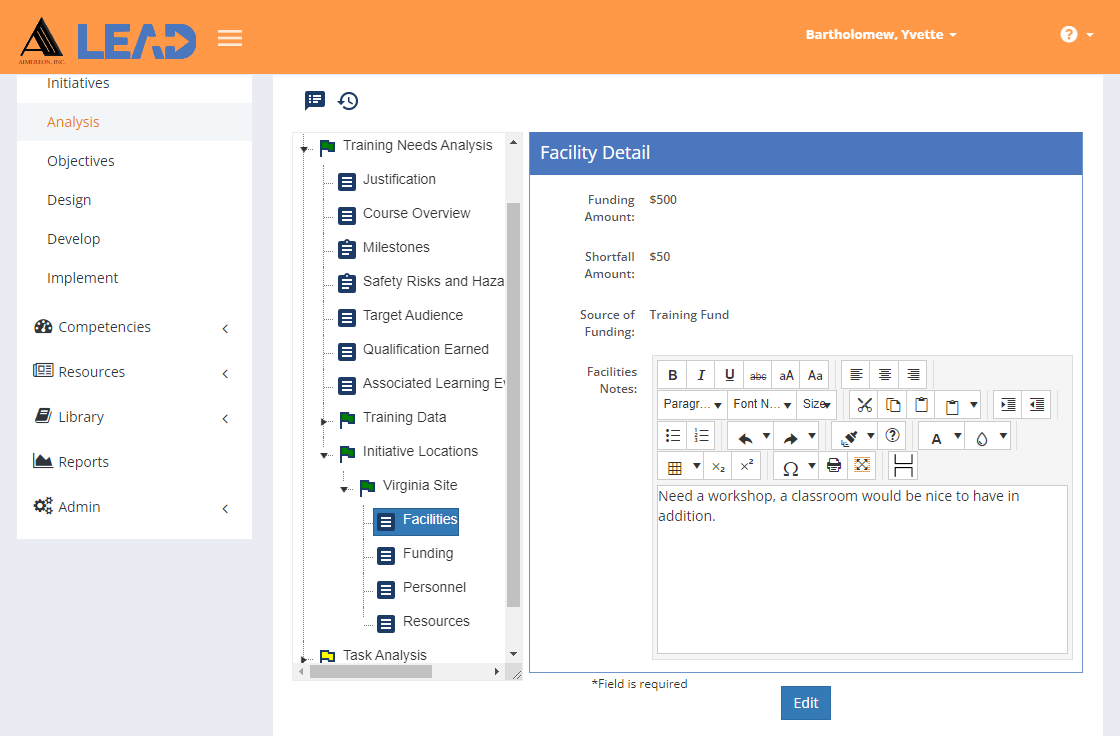Insert a numbered list

[x=701, y=436]
